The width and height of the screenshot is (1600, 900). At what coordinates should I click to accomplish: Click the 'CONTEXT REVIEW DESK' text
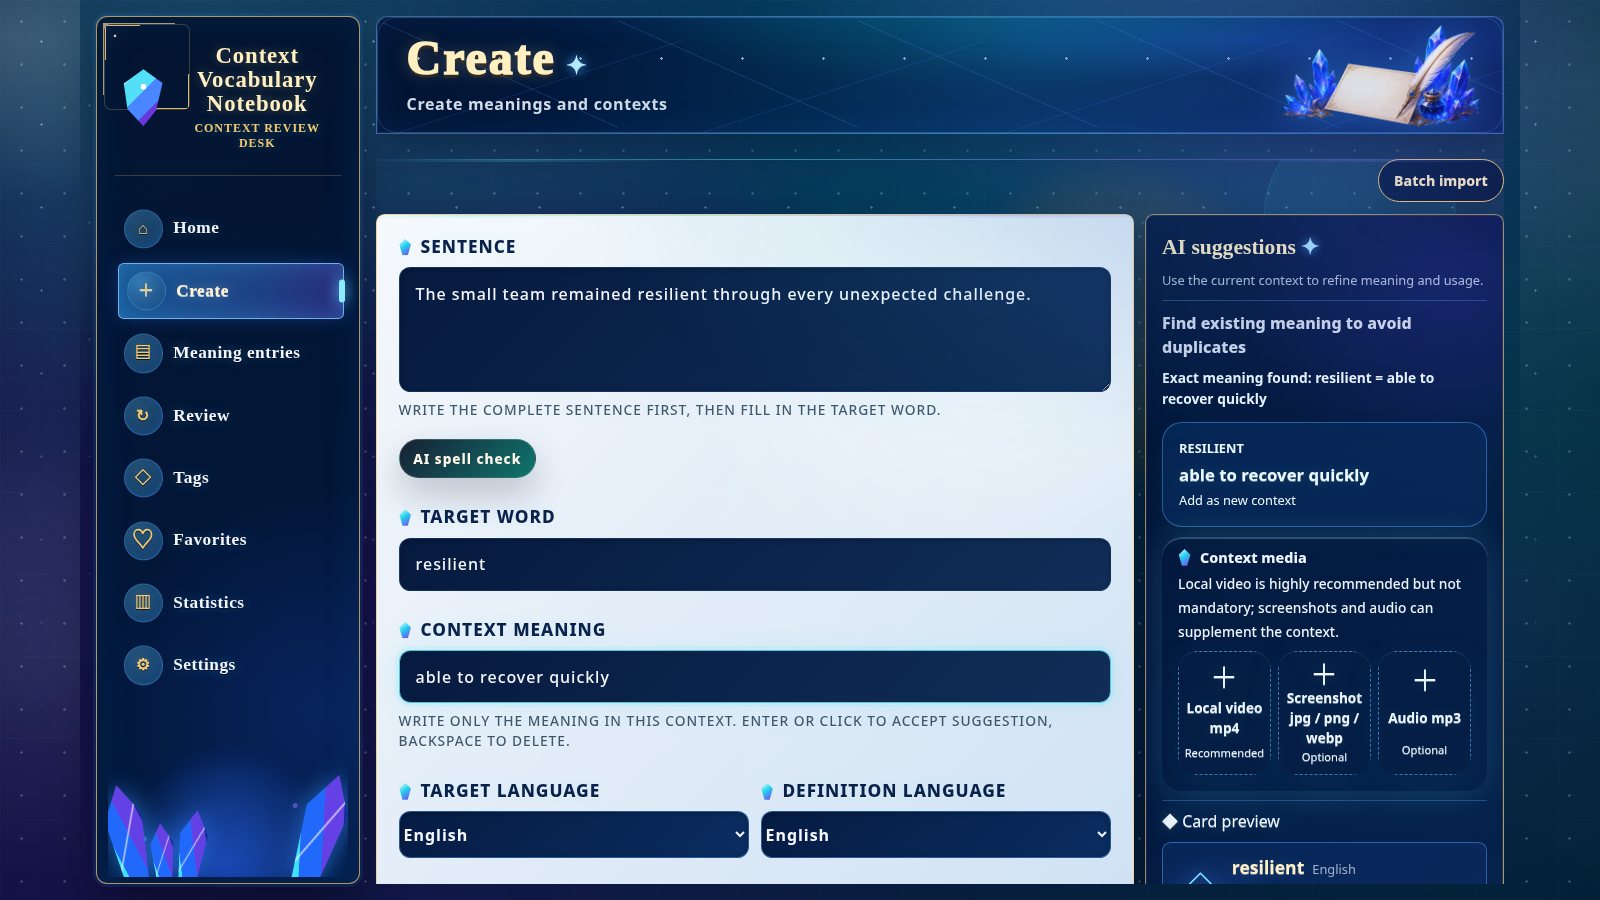click(257, 135)
